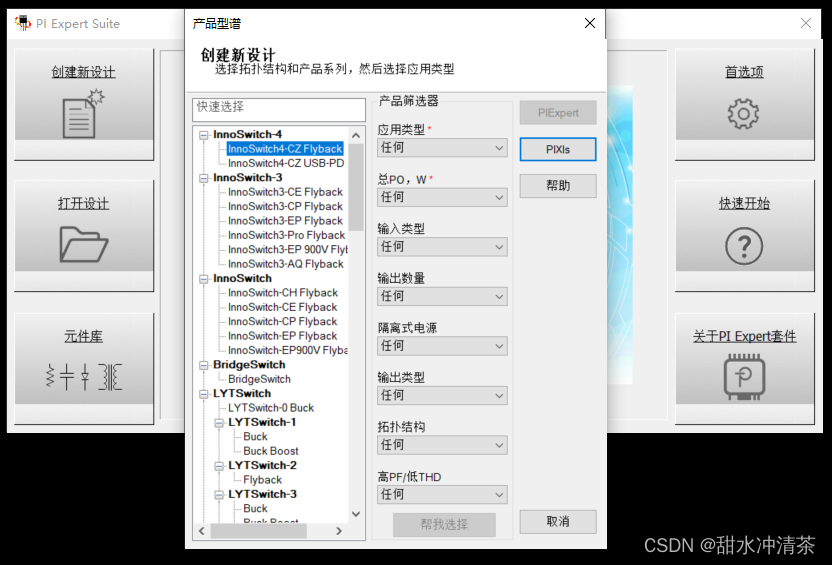Open the 首选项 link
The height and width of the screenshot is (565, 832).
(744, 72)
